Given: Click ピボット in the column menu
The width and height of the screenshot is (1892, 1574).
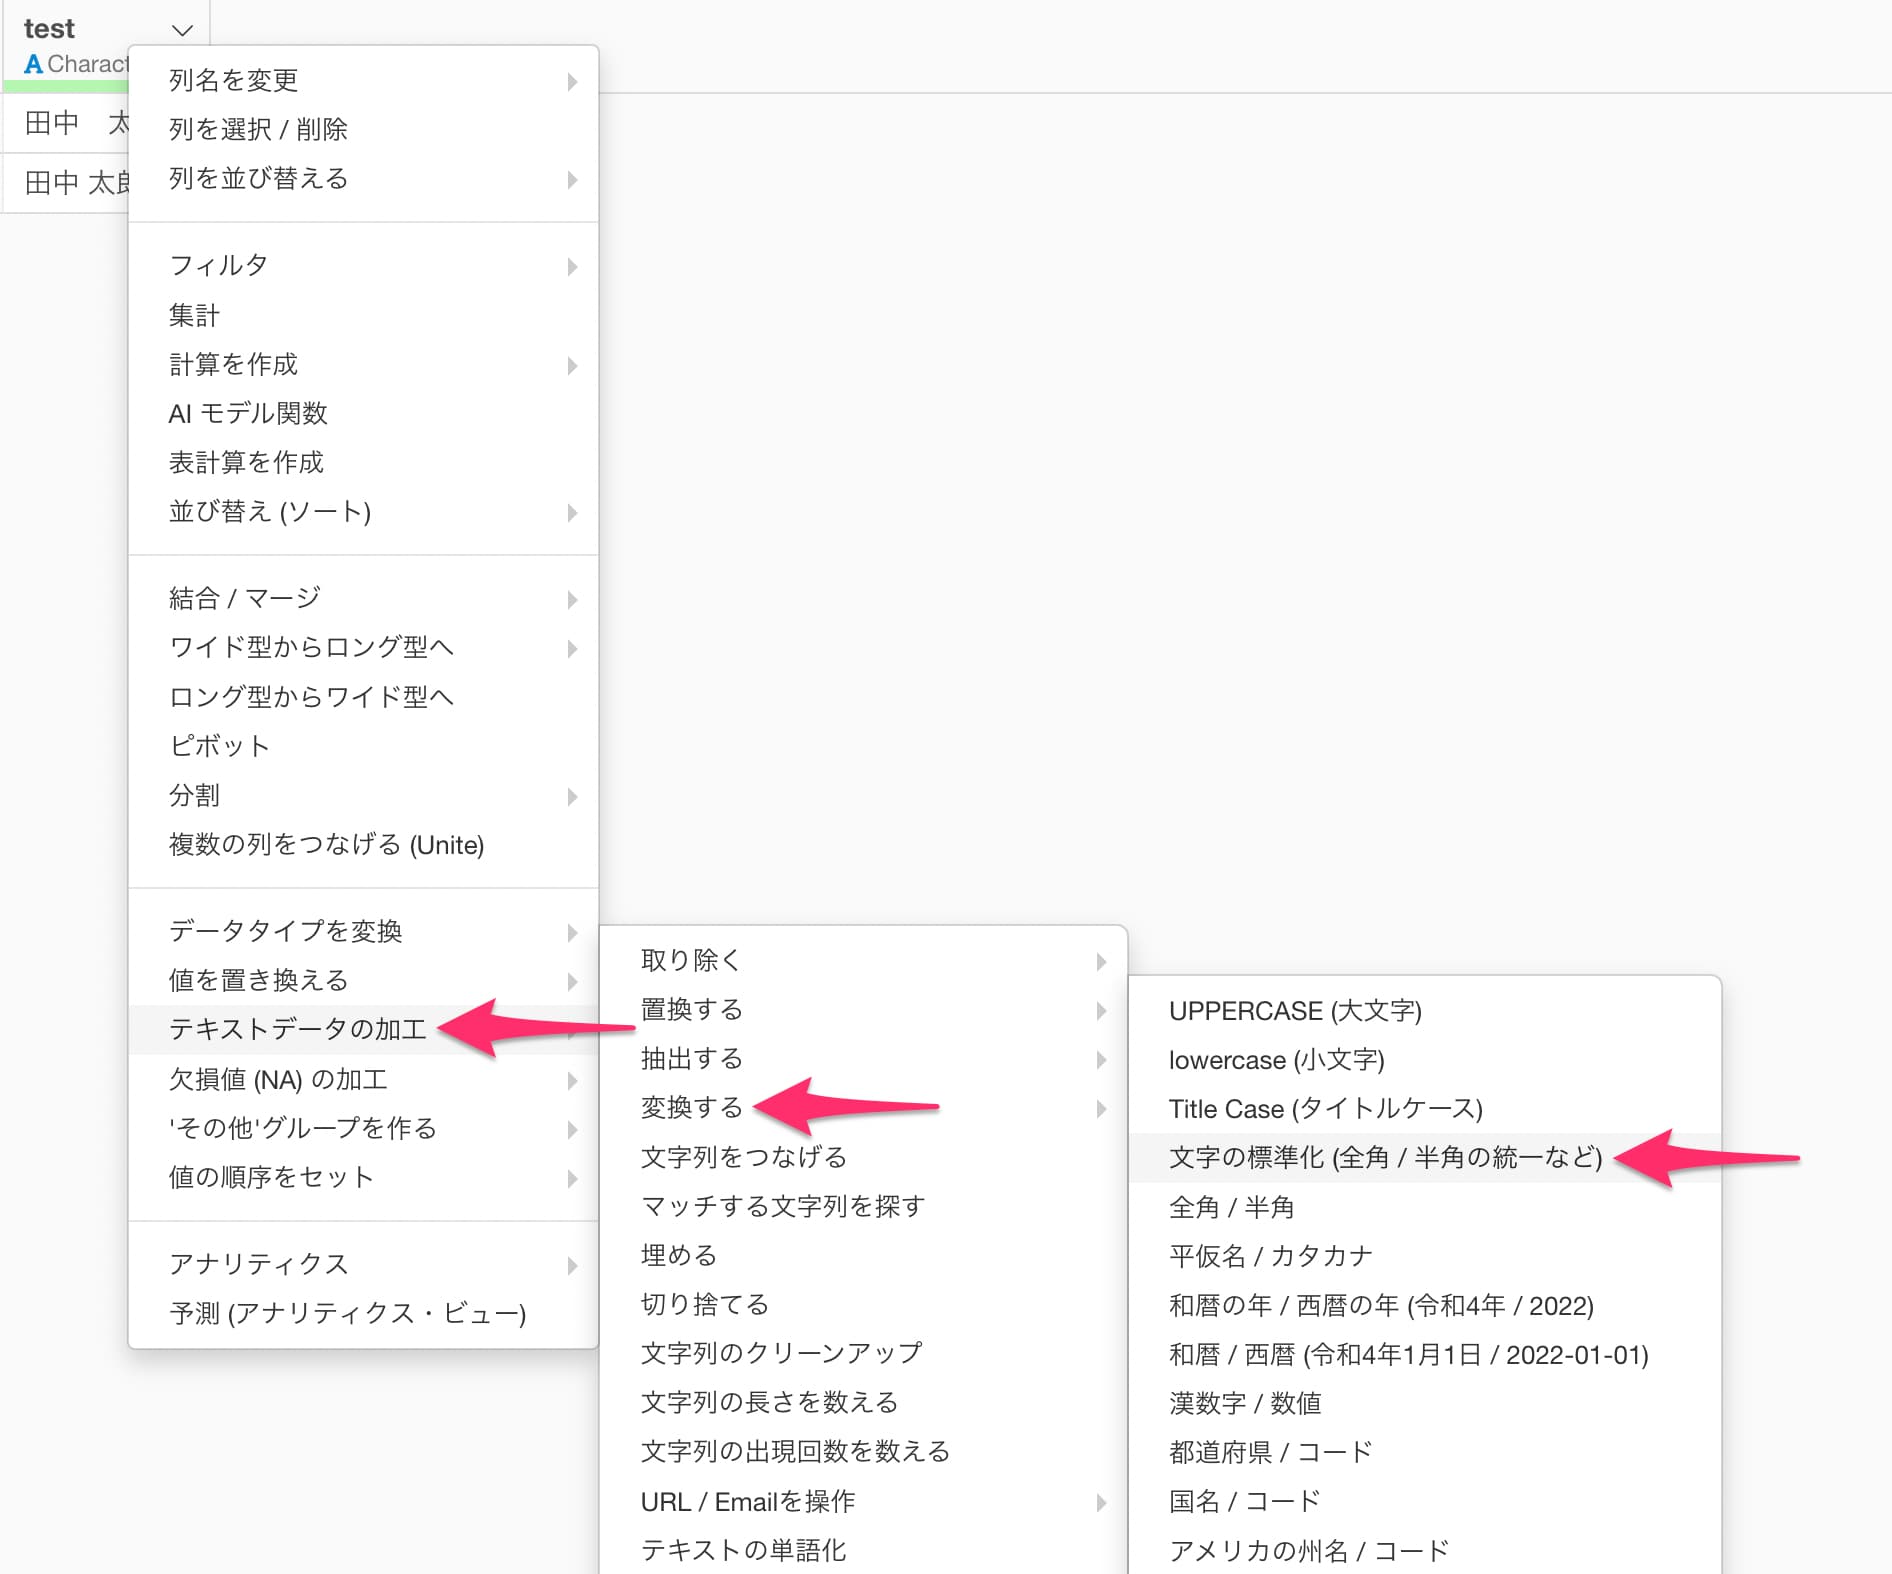Looking at the screenshot, I should 220,746.
